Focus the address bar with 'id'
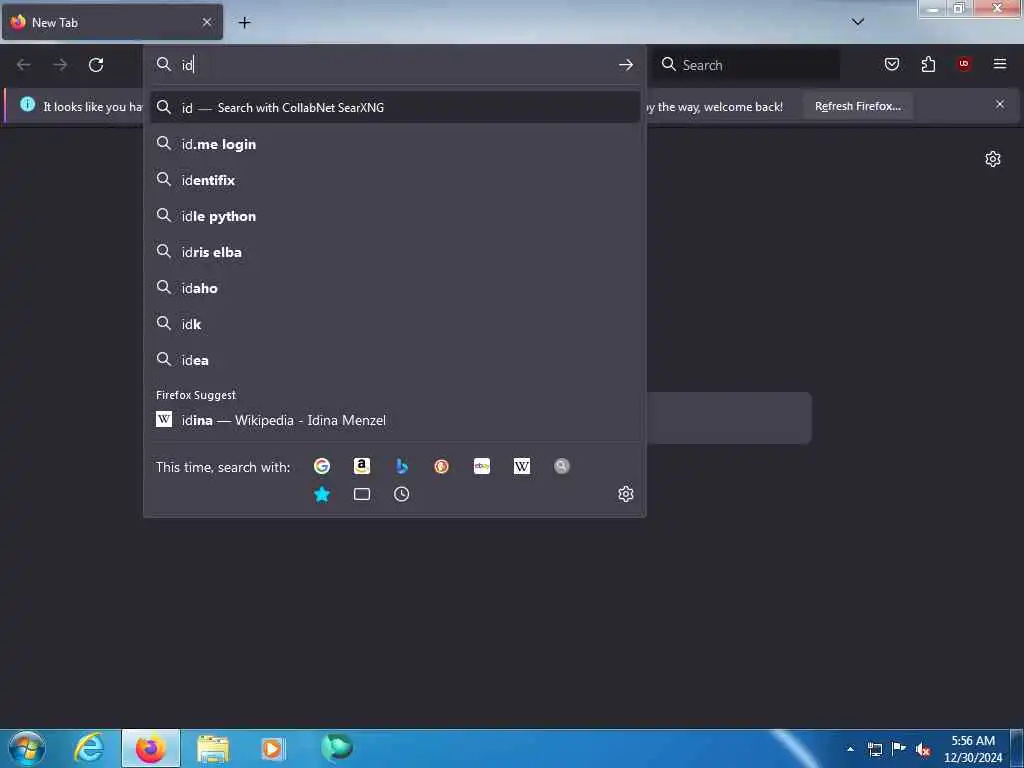 394,65
